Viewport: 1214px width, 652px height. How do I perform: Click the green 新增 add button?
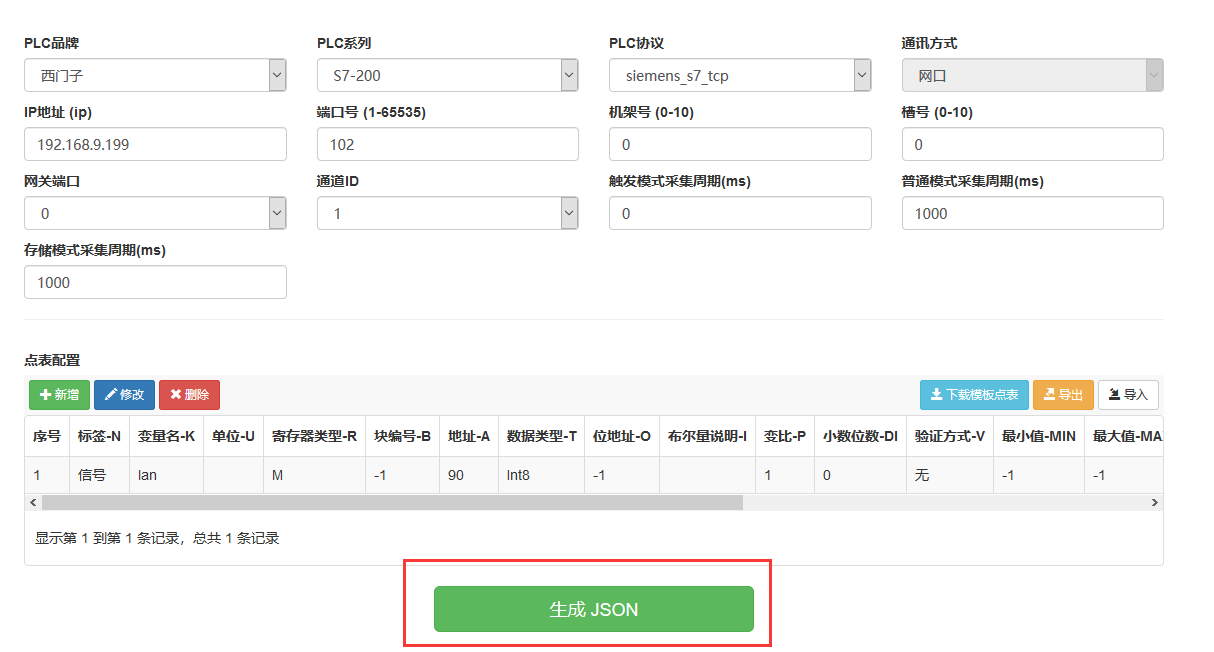click(59, 395)
